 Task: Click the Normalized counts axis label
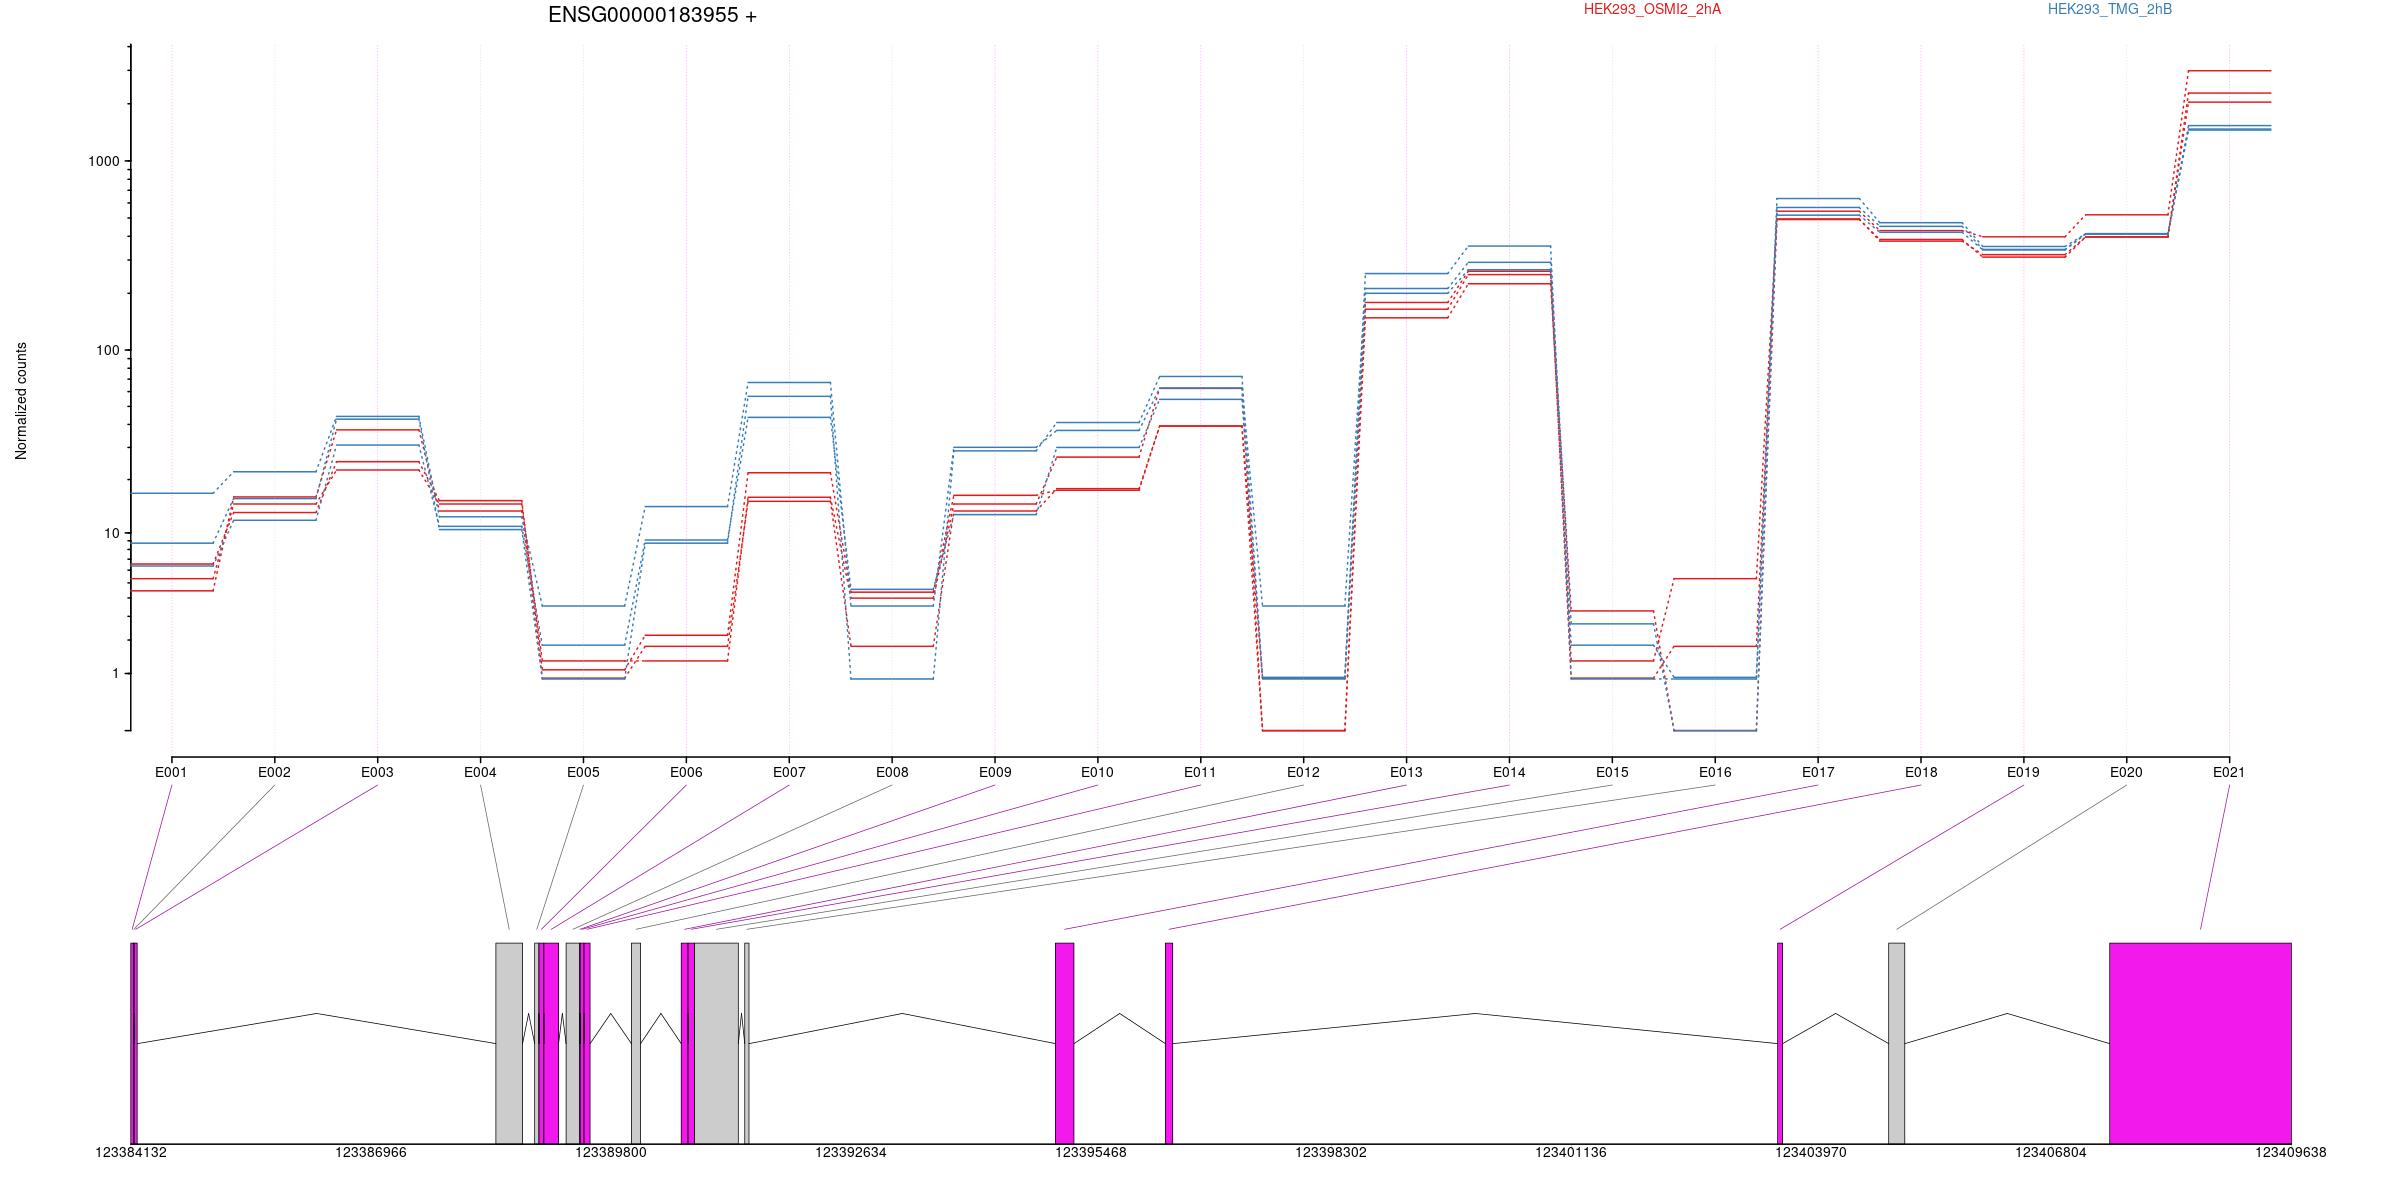[21, 401]
